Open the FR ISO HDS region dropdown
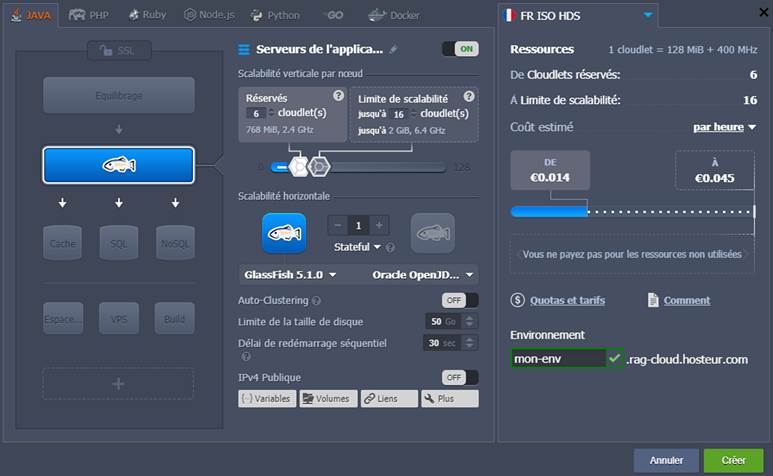This screenshot has height=476, width=773. [578, 15]
